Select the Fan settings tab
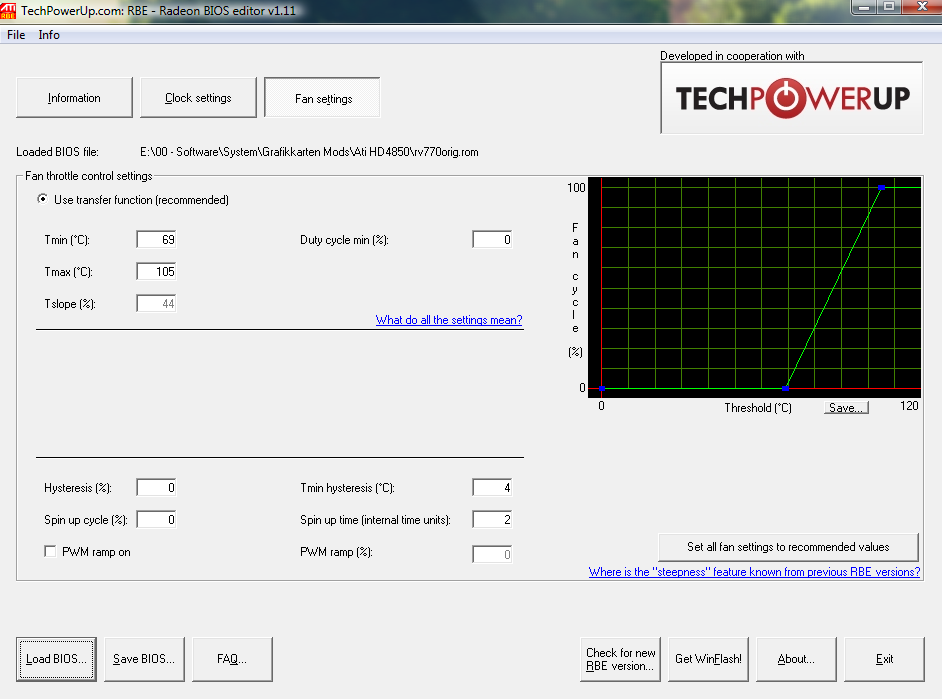Image resolution: width=942 pixels, height=699 pixels. point(323,98)
